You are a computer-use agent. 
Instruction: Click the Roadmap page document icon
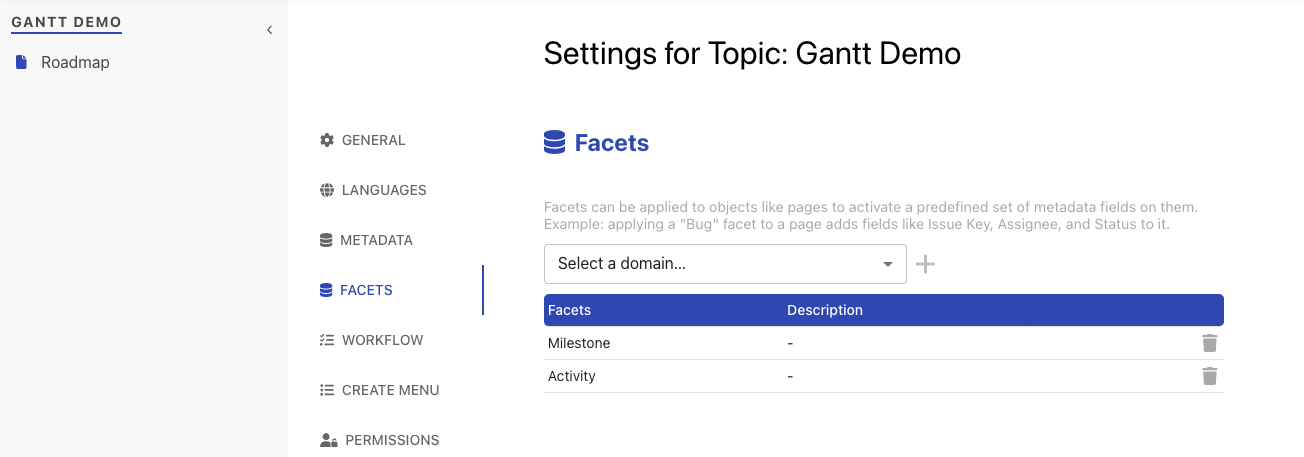(21, 62)
